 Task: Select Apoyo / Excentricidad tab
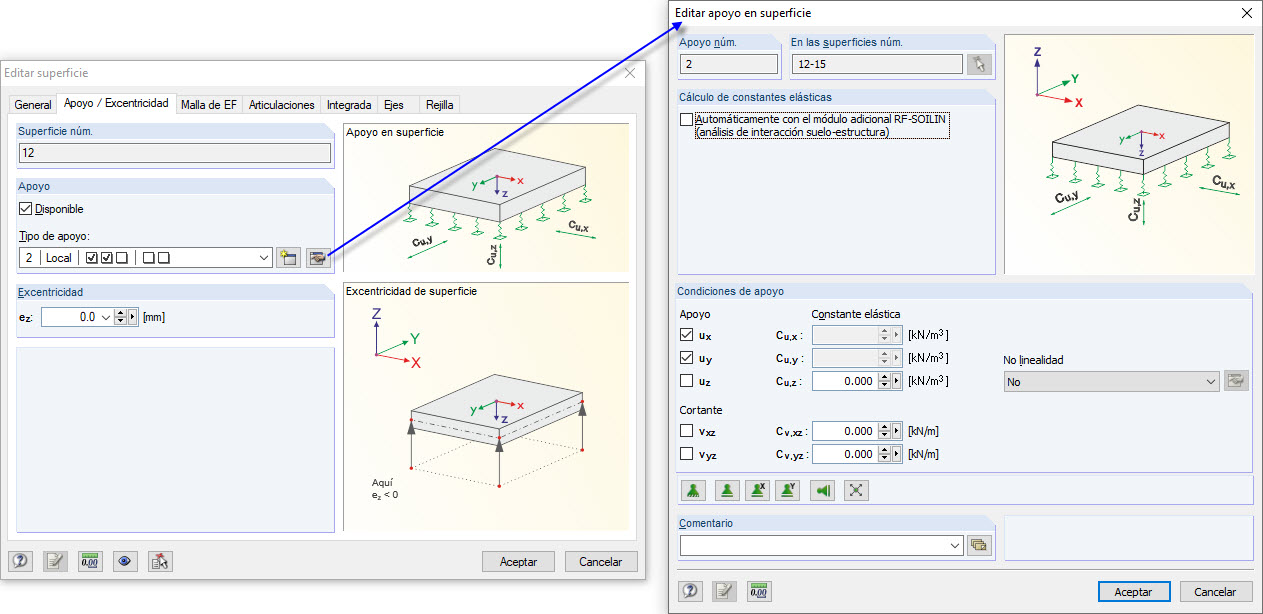tap(116, 103)
